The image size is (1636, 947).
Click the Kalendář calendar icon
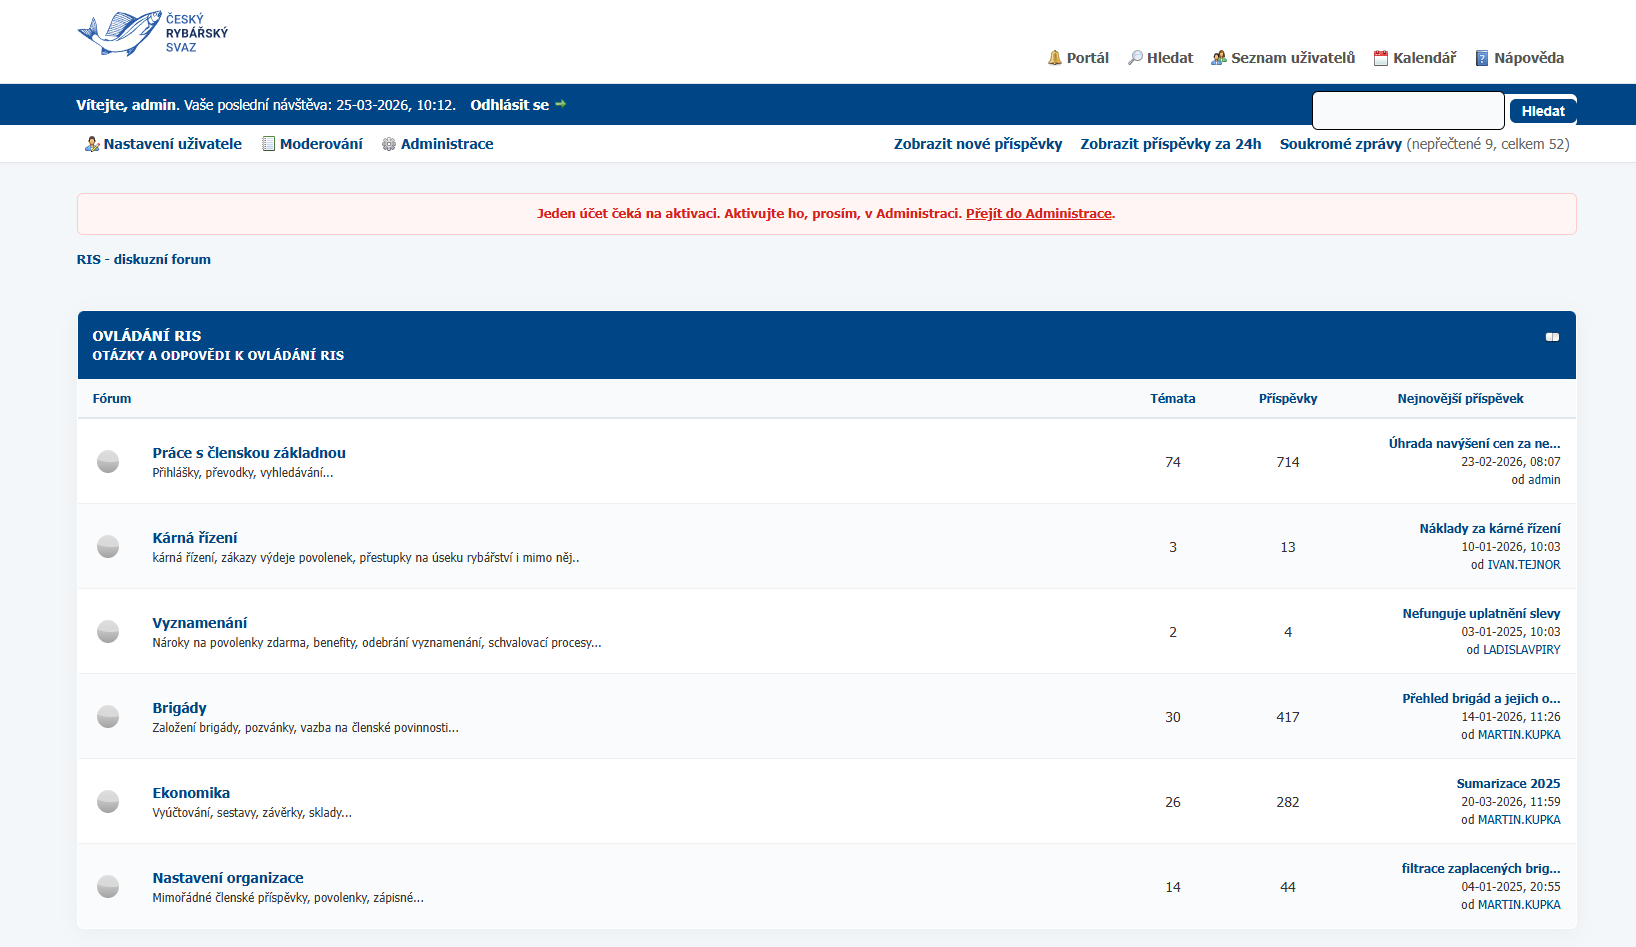click(x=1381, y=58)
